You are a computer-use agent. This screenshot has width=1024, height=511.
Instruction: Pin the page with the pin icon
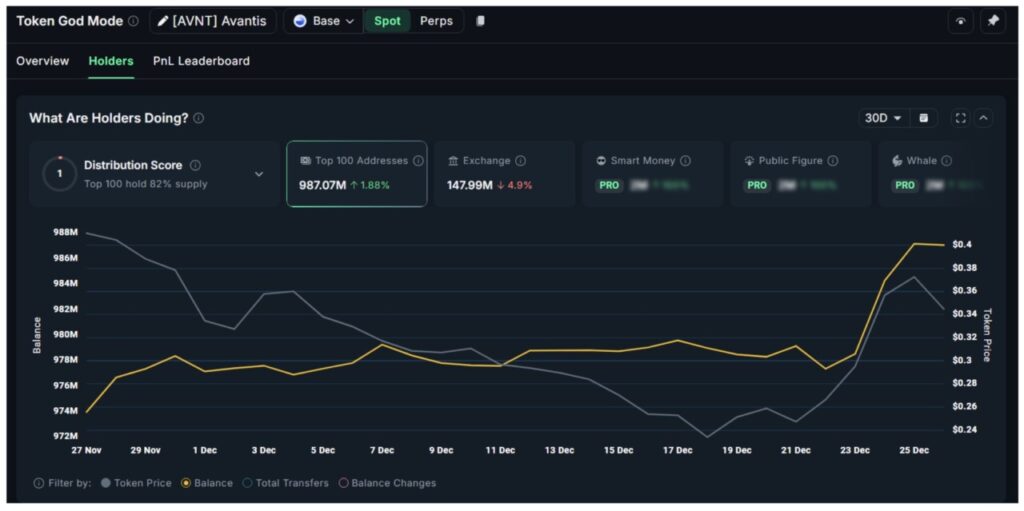click(992, 21)
